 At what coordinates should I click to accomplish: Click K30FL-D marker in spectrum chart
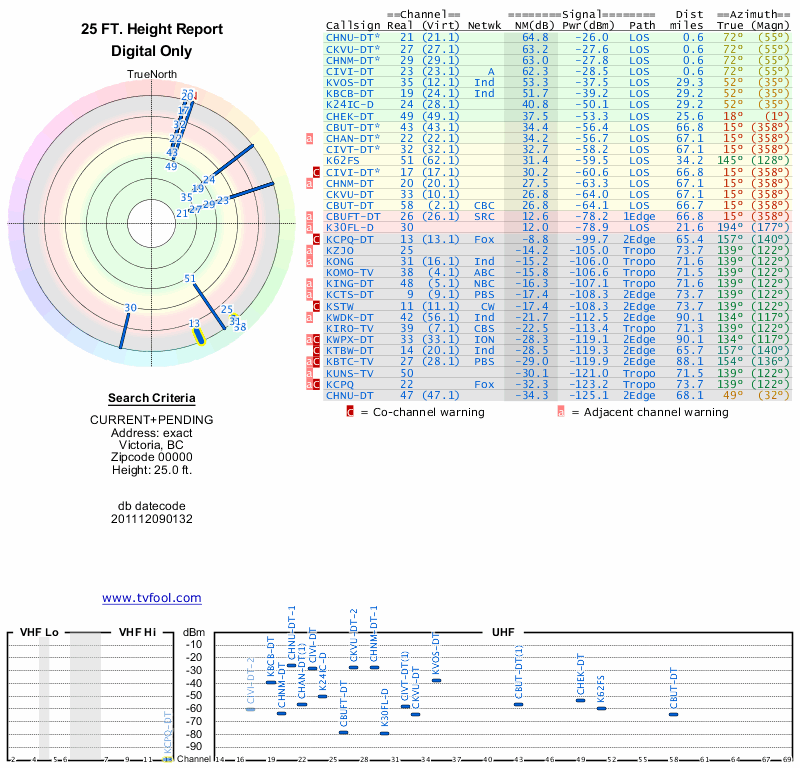[384, 733]
